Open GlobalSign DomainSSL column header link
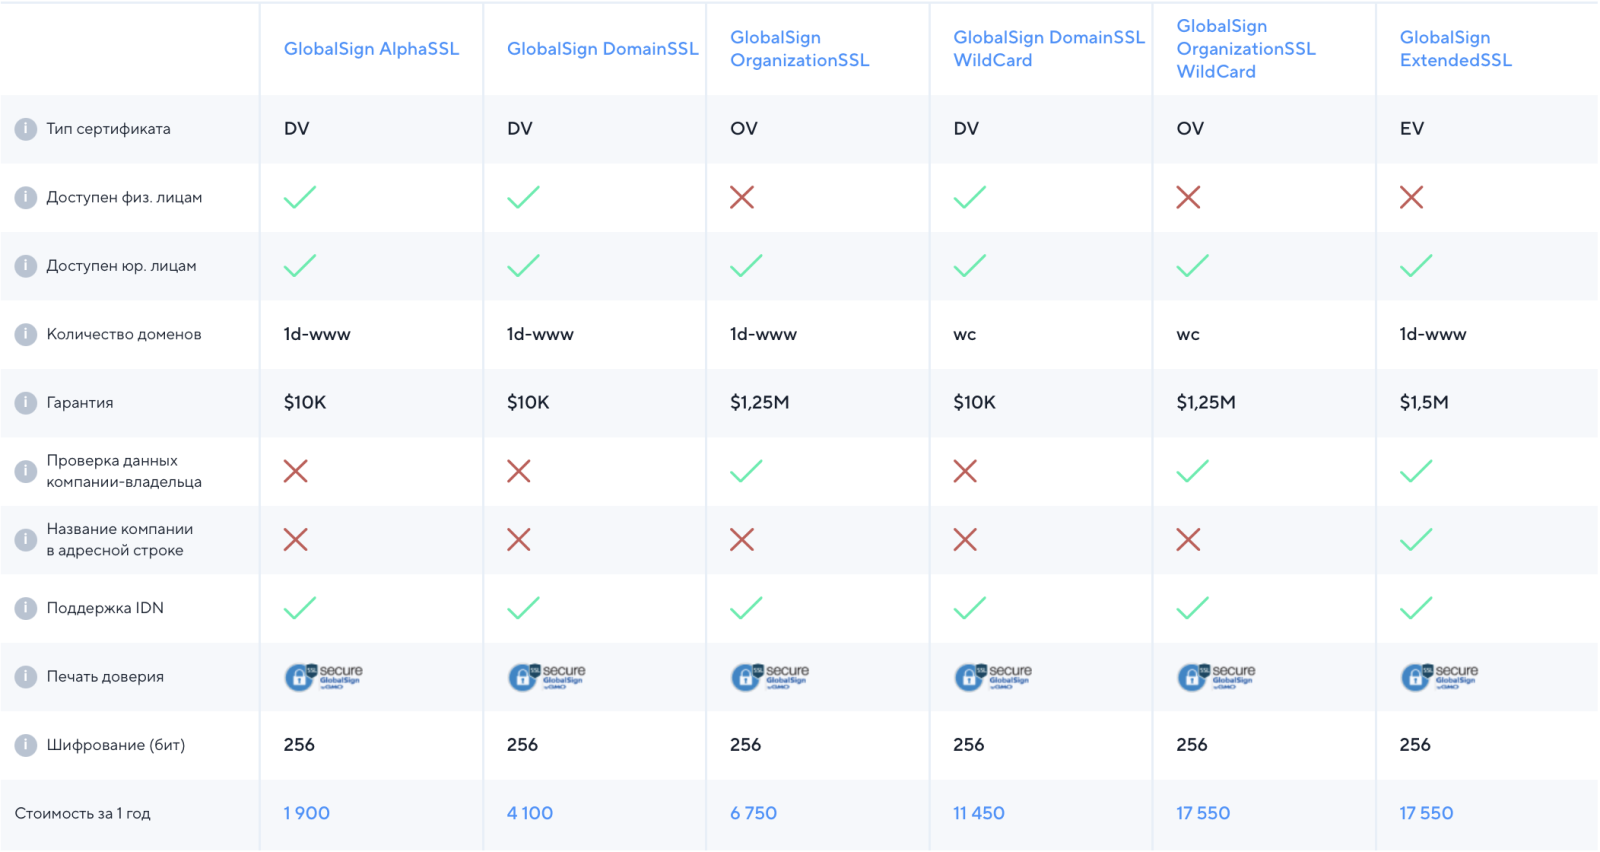This screenshot has width=1600, height=852. [602, 49]
